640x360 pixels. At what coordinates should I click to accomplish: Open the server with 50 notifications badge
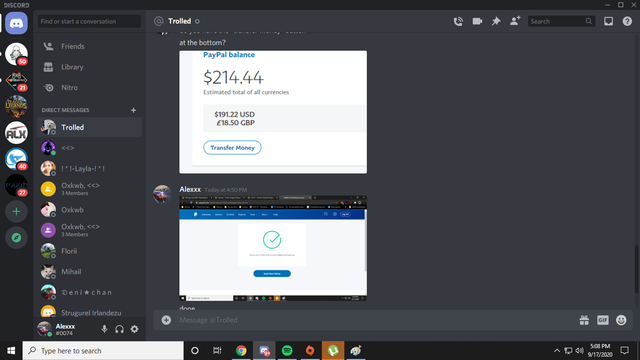[16, 54]
